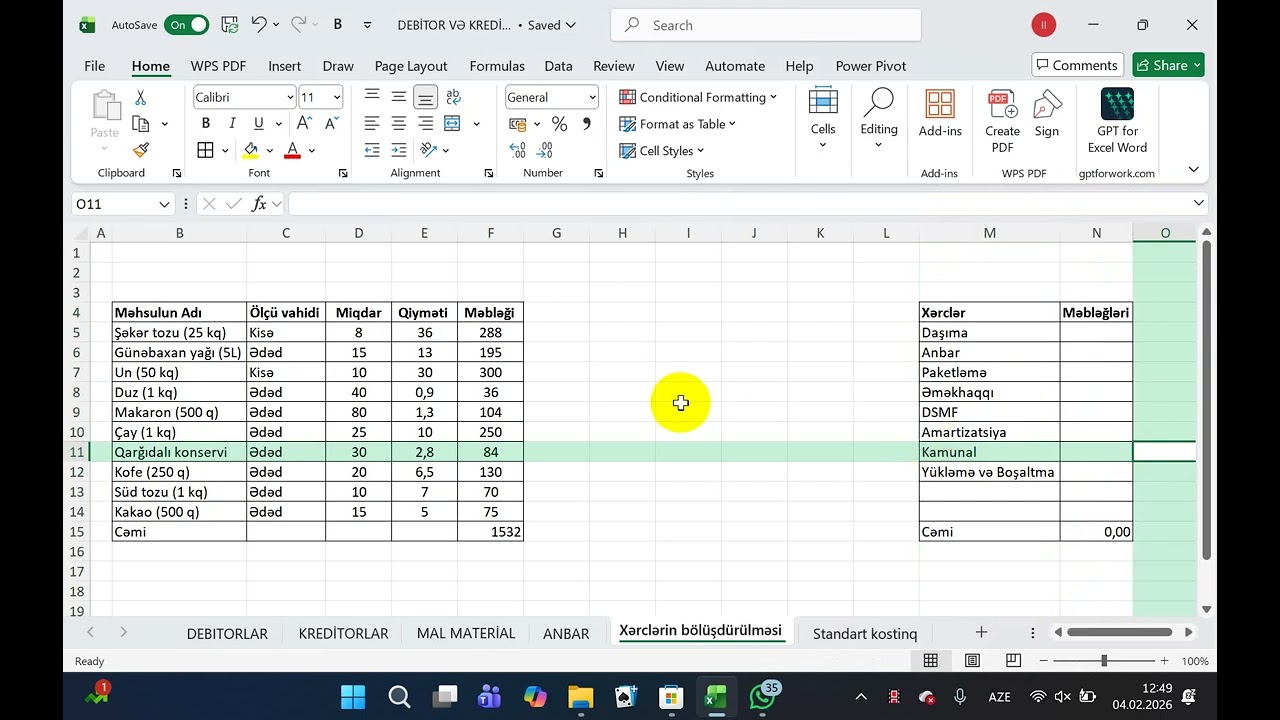This screenshot has height=720, width=1280.
Task: Click the Save icon in title bar
Action: click(229, 25)
